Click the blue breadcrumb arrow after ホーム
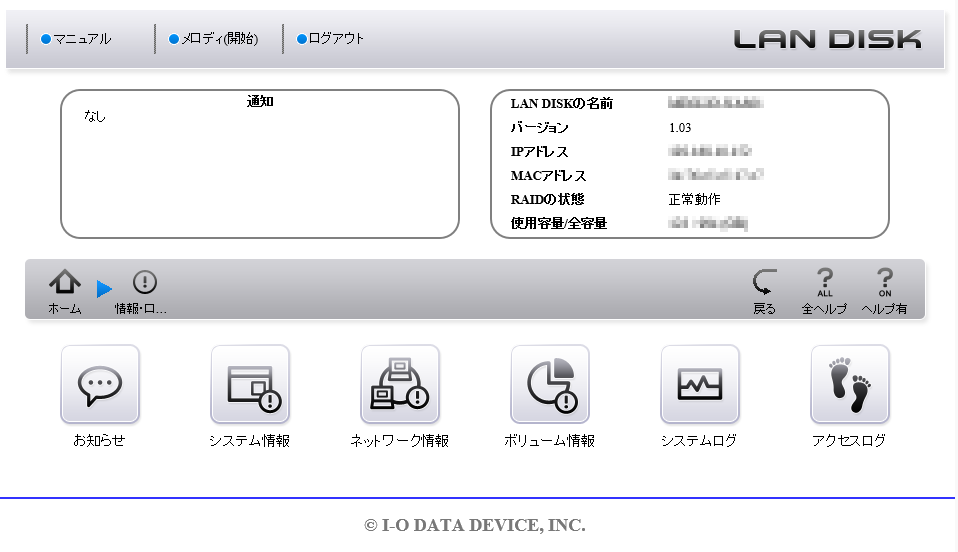Image resolution: width=958 pixels, height=552 pixels. pyautogui.click(x=104, y=289)
